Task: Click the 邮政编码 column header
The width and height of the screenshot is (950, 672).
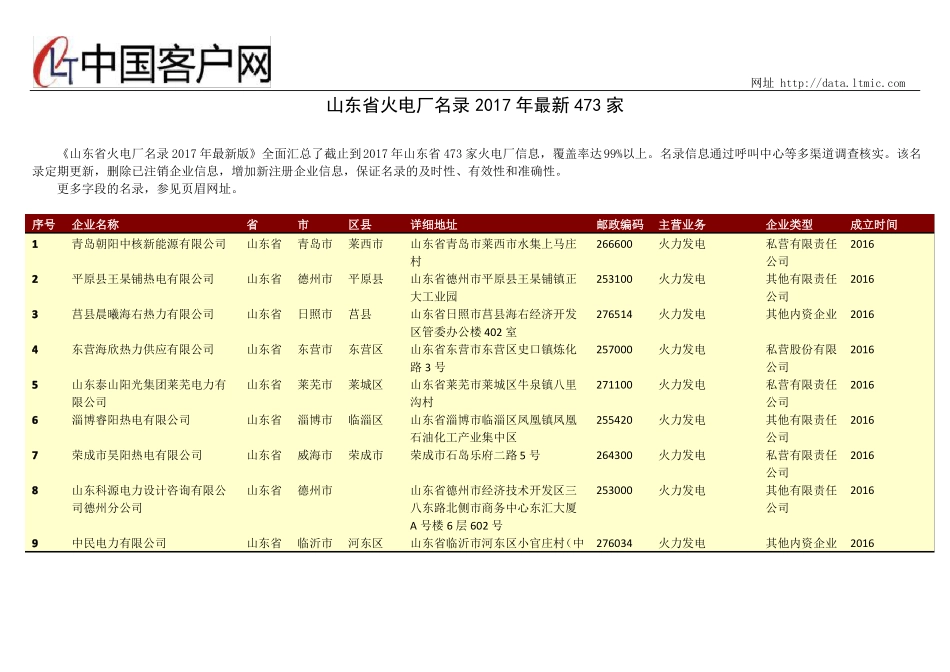Action: click(x=620, y=225)
